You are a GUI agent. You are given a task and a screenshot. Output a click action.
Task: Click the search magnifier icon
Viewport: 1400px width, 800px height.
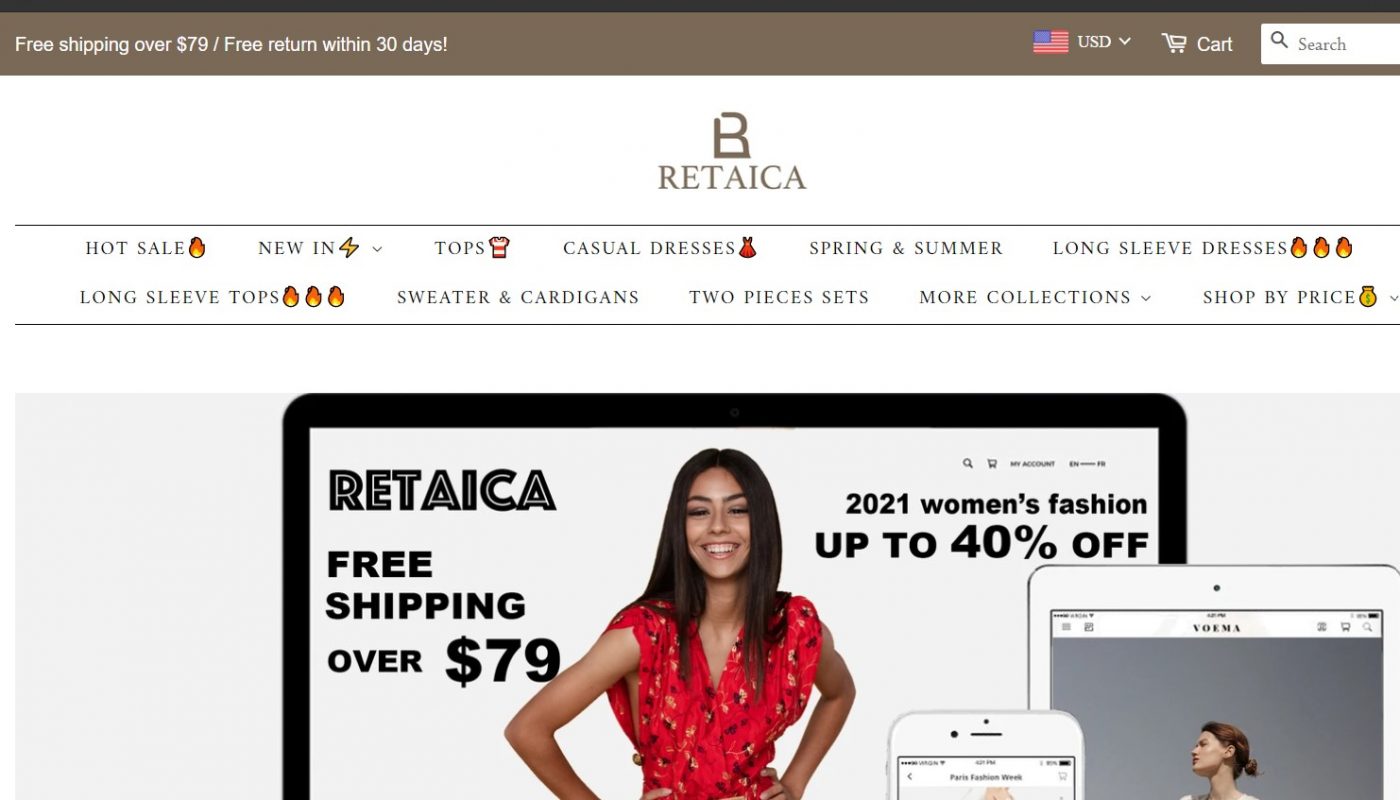point(1279,40)
